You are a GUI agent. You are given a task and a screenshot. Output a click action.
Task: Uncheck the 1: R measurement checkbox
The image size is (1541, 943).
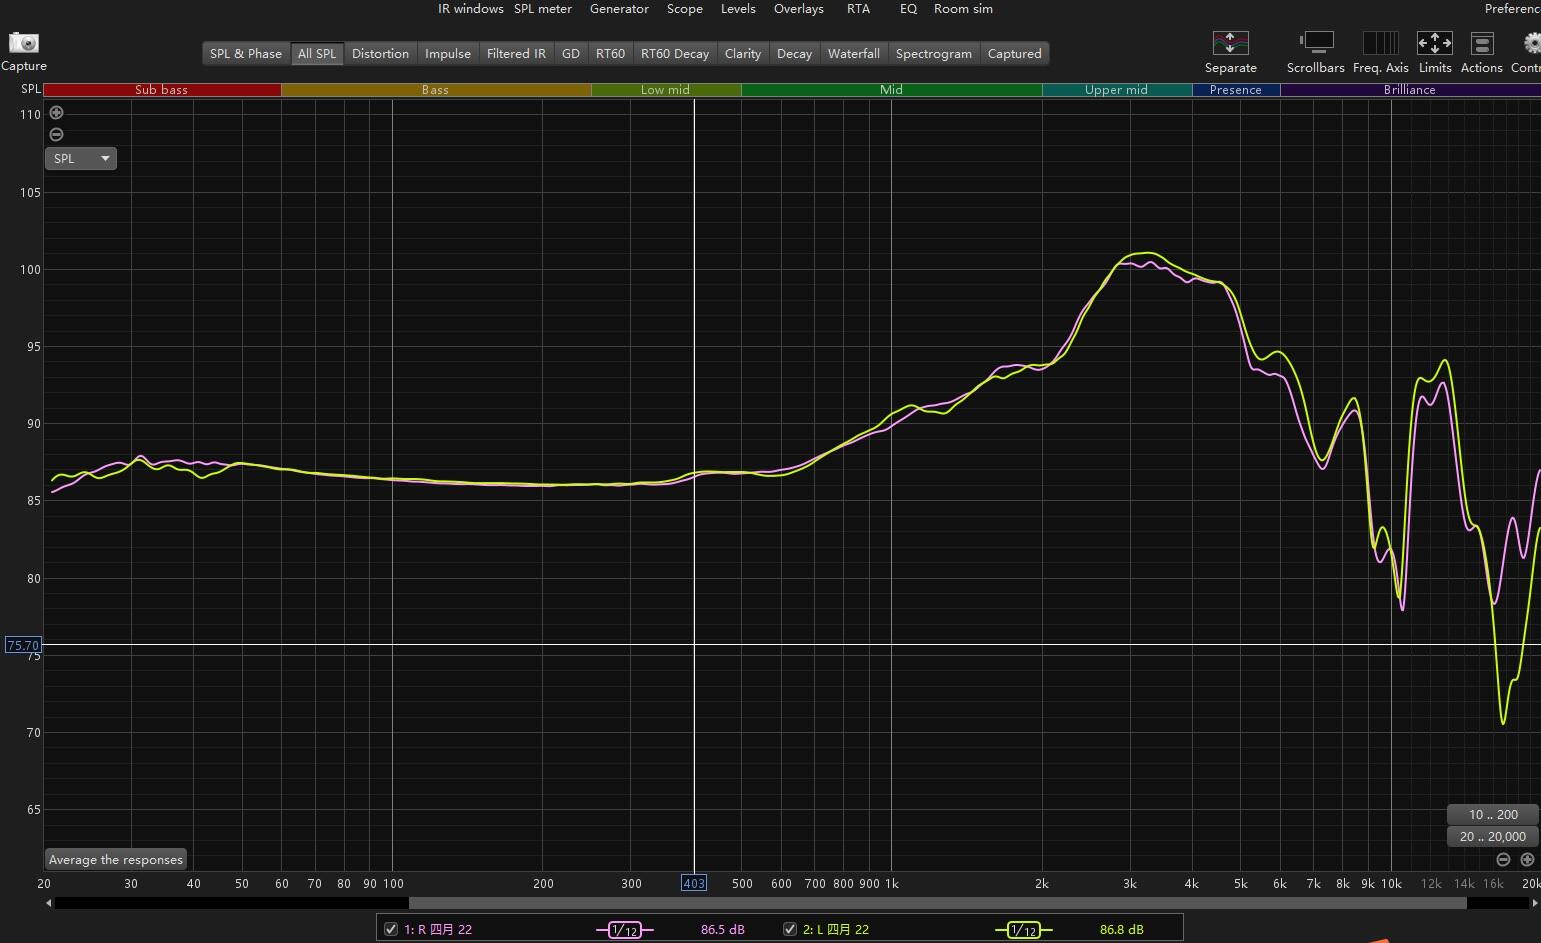[391, 929]
